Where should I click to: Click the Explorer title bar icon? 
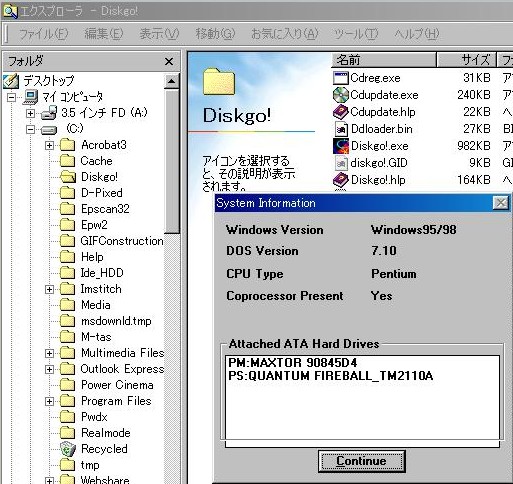click(x=10, y=11)
